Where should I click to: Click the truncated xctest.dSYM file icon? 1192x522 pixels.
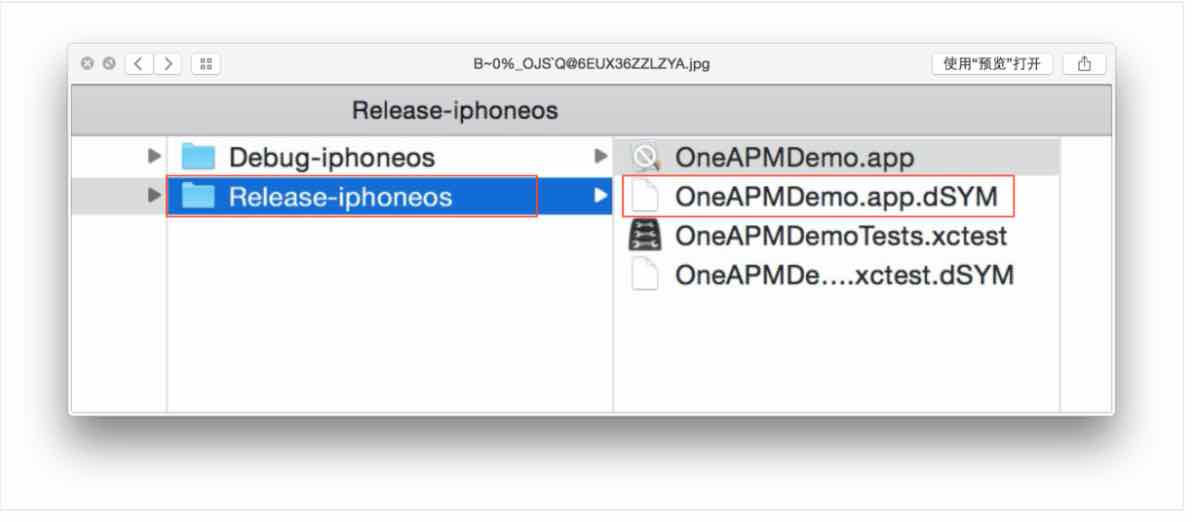pos(645,274)
